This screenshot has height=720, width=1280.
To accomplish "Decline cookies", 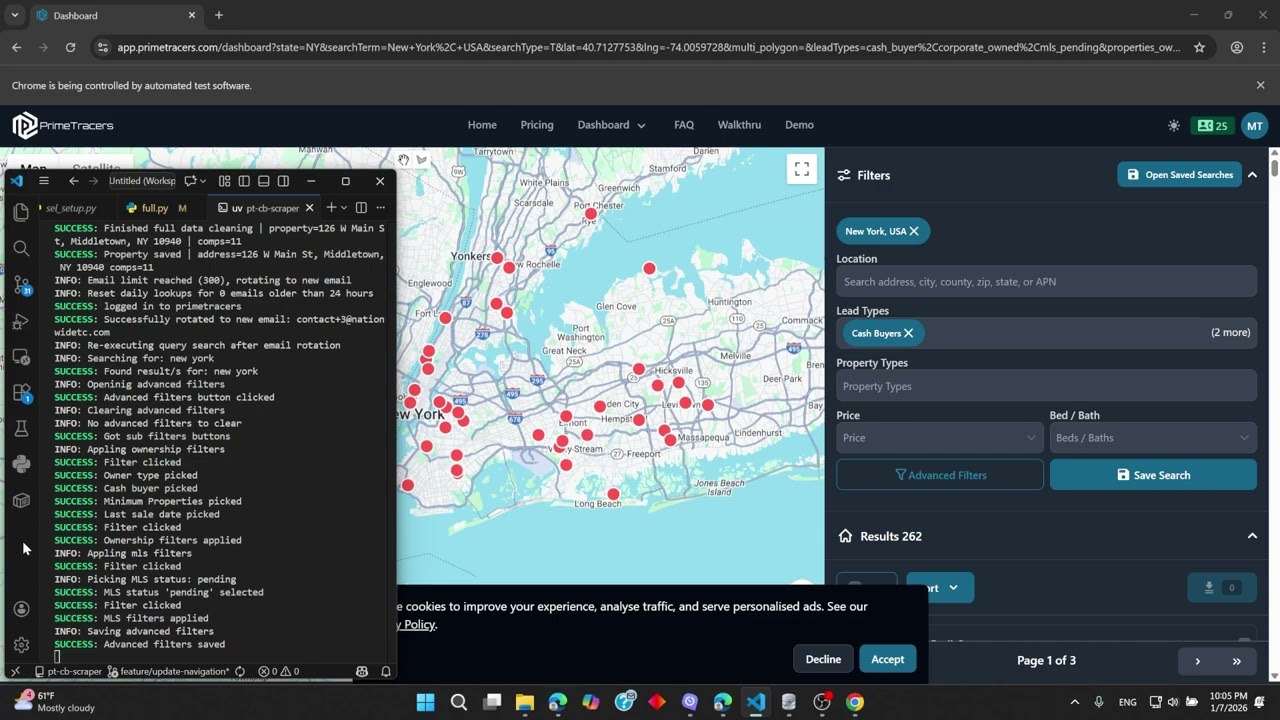I will click(823, 659).
